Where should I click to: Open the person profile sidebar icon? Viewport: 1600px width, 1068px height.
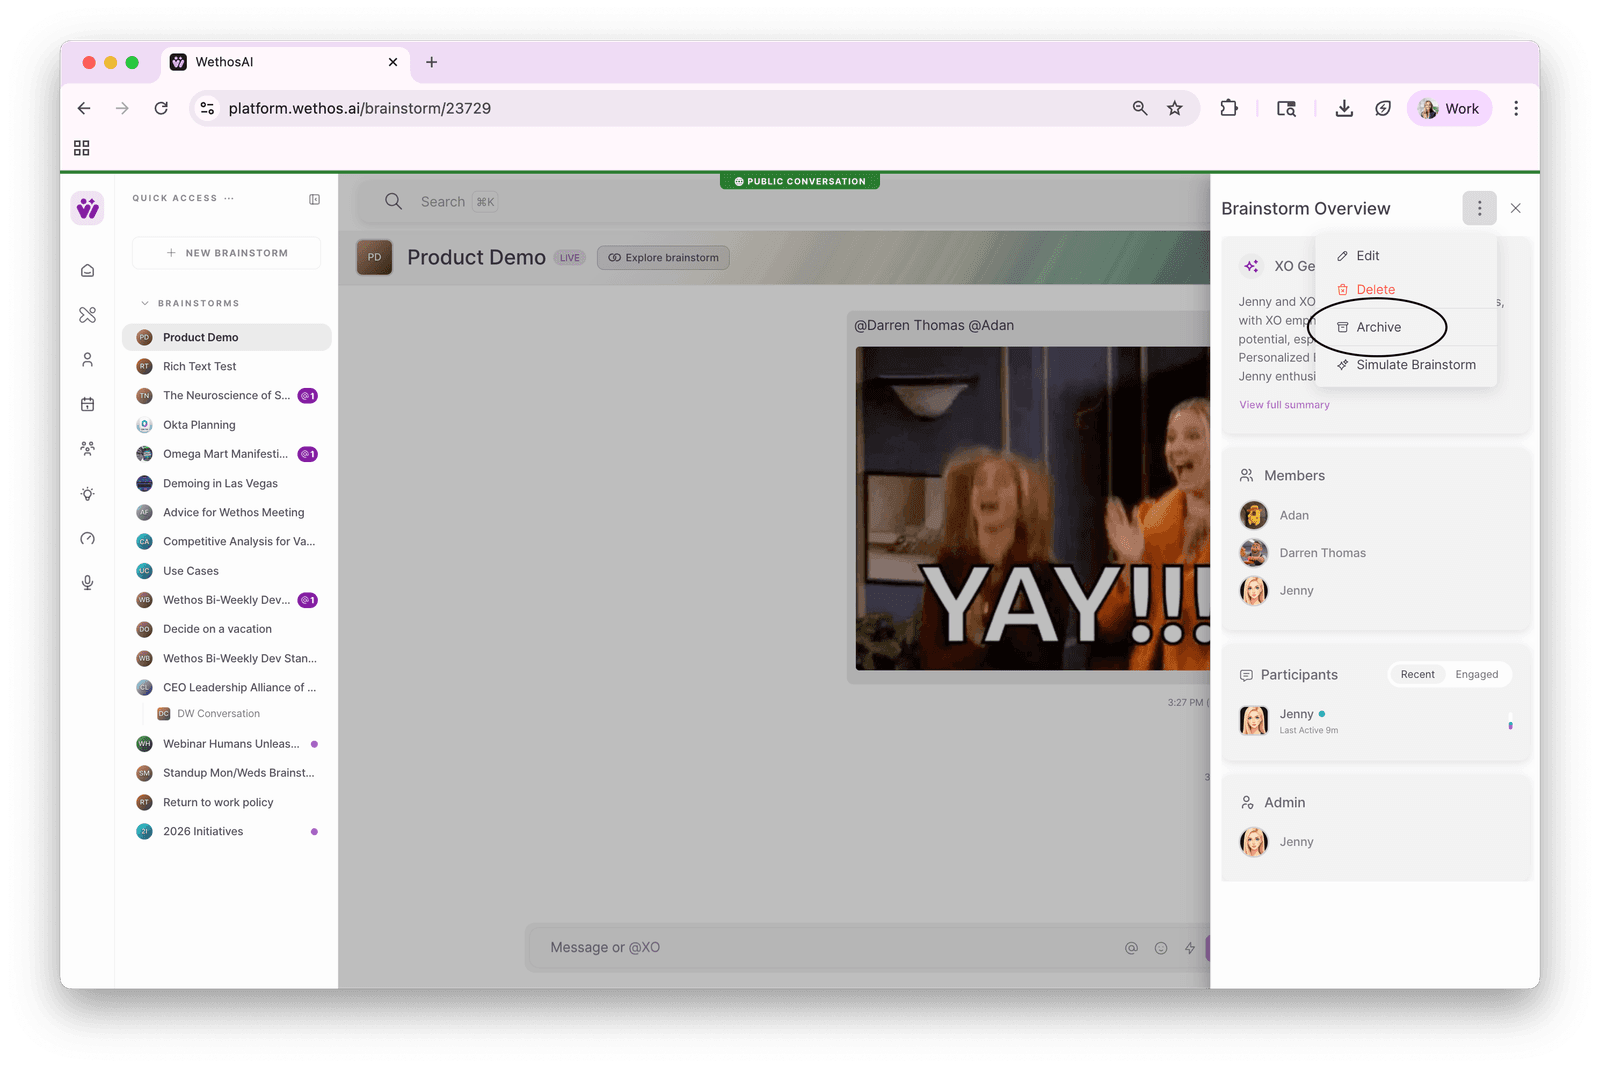pos(88,360)
